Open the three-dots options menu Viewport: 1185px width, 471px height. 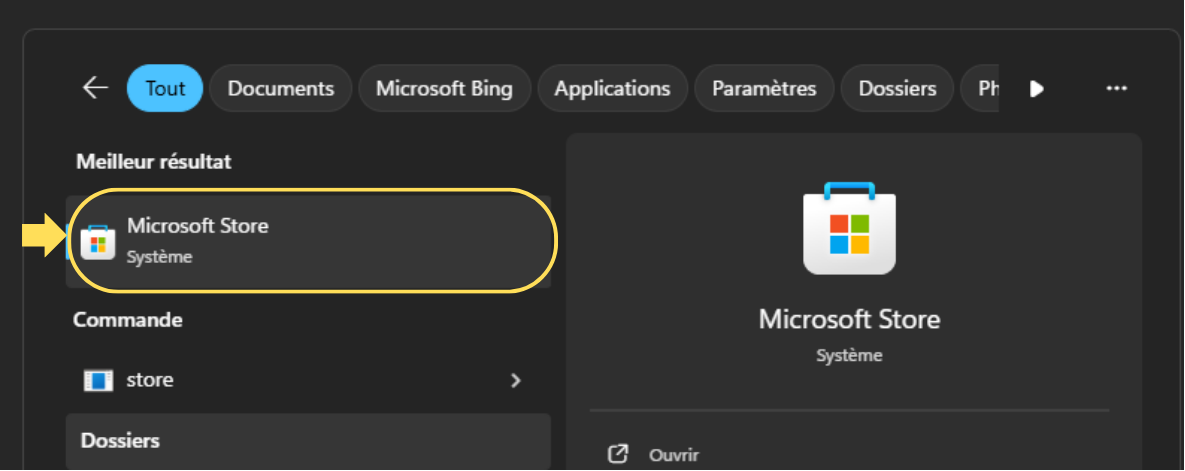(1116, 88)
